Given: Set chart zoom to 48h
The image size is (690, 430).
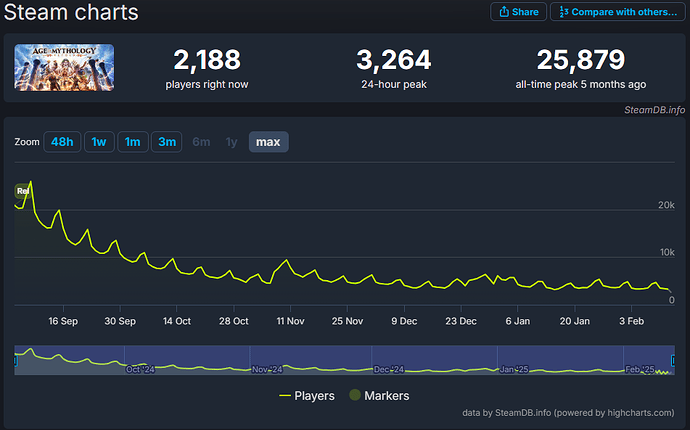Looking at the screenshot, I should pos(62,142).
